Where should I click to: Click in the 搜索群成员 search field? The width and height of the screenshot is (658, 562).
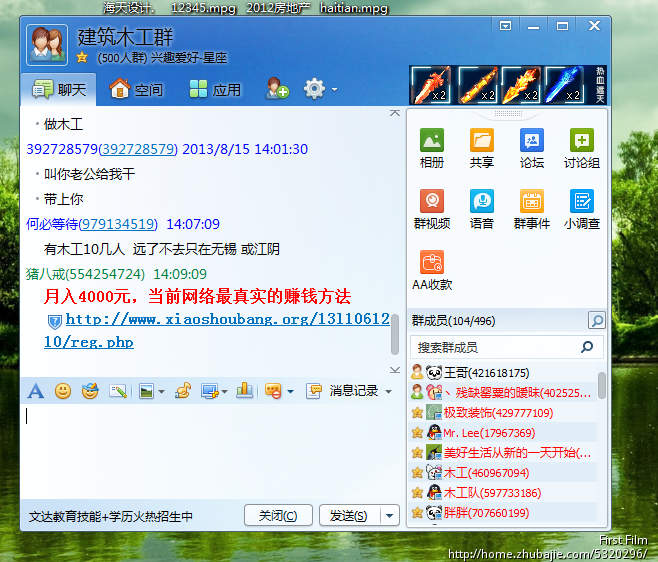point(497,347)
